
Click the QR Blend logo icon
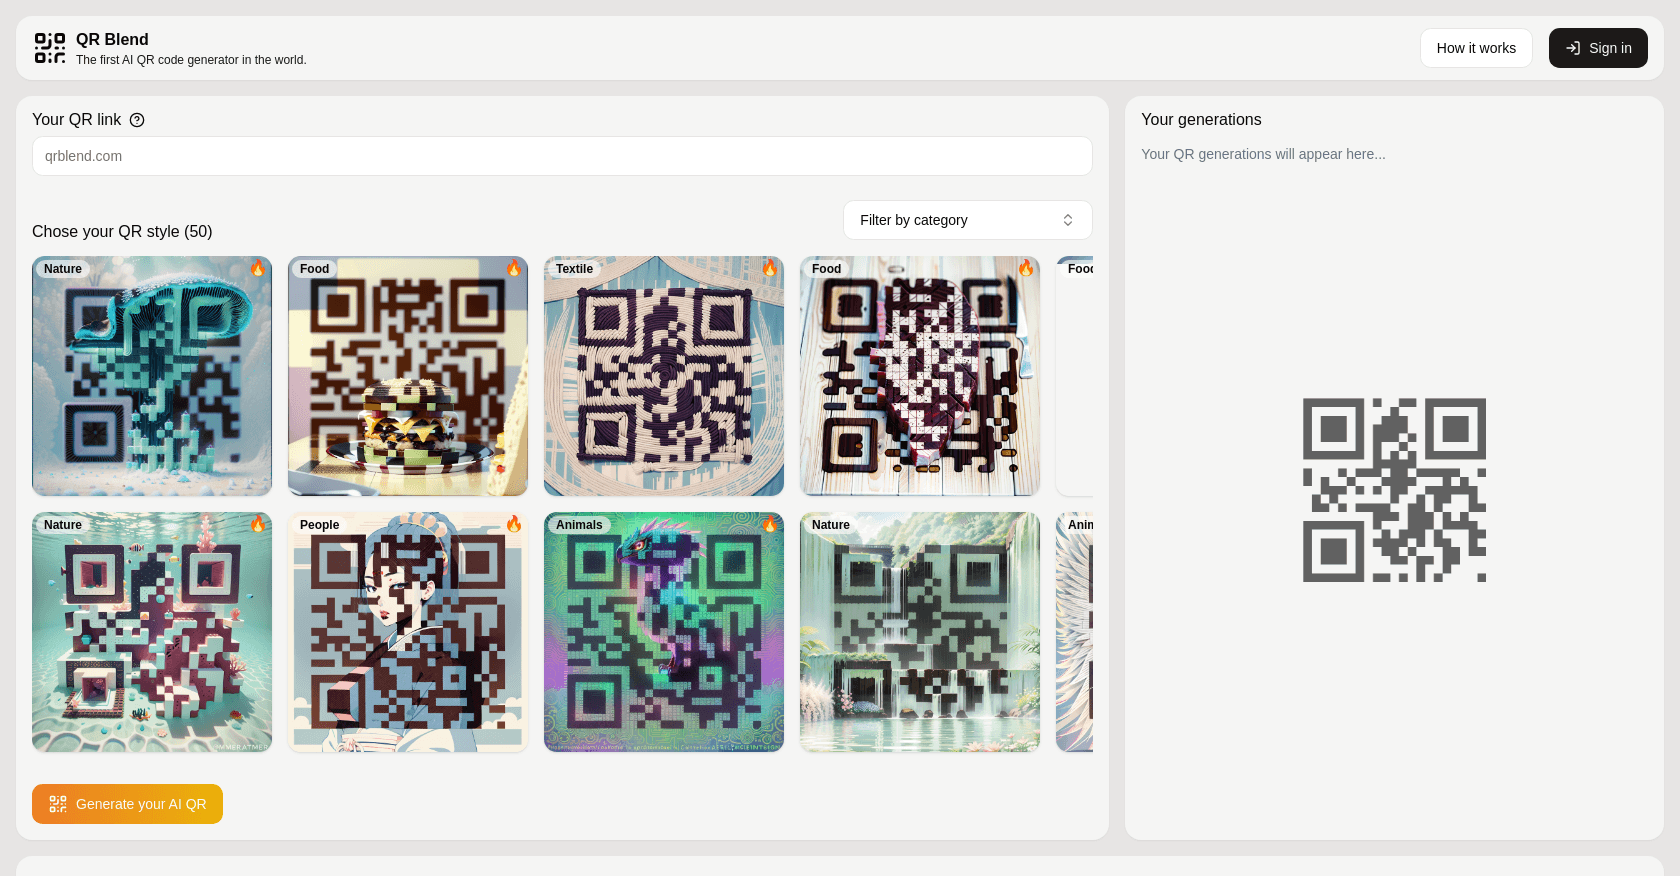tap(50, 48)
